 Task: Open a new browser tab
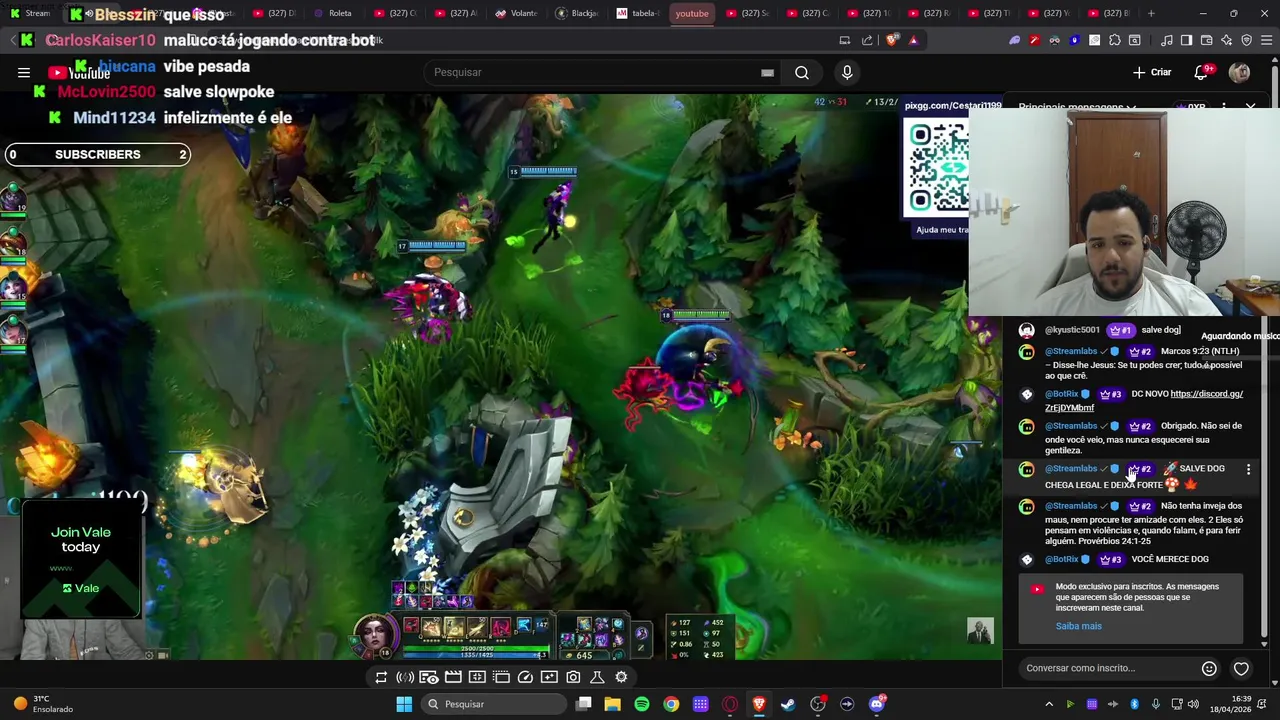pos(1151,13)
